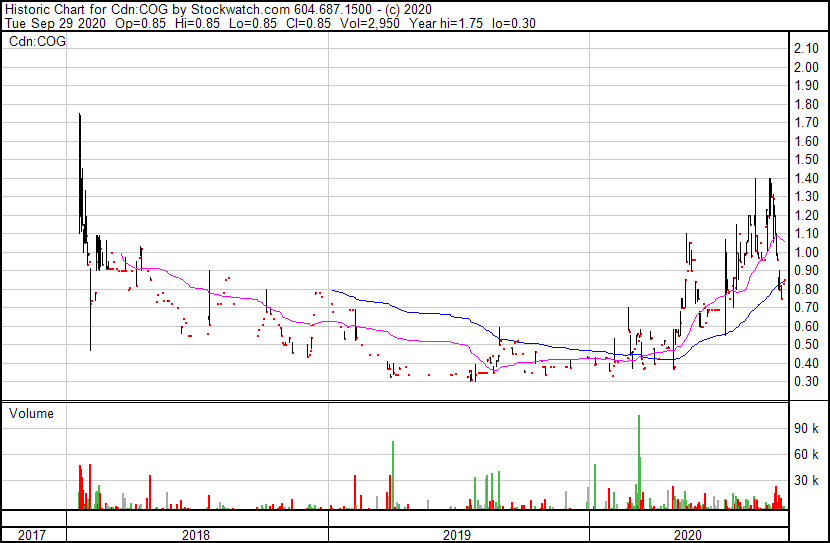The width and height of the screenshot is (830, 543).
Task: Click the 0.50 price axis label
Action: 806,345
